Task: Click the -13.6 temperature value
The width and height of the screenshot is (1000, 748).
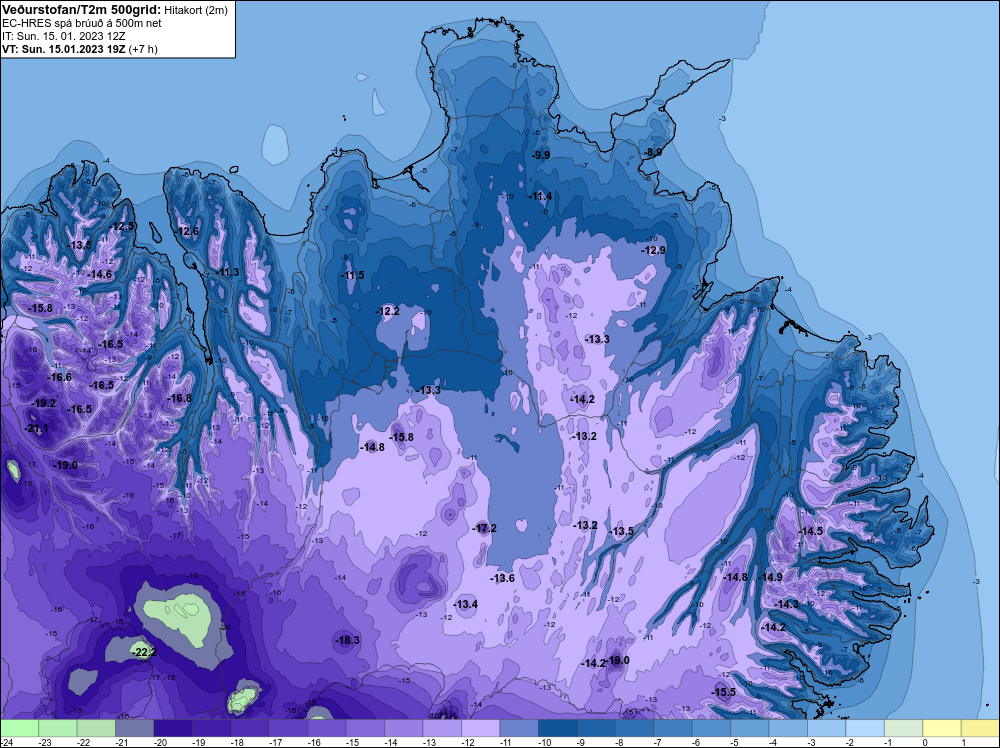Action: (503, 578)
